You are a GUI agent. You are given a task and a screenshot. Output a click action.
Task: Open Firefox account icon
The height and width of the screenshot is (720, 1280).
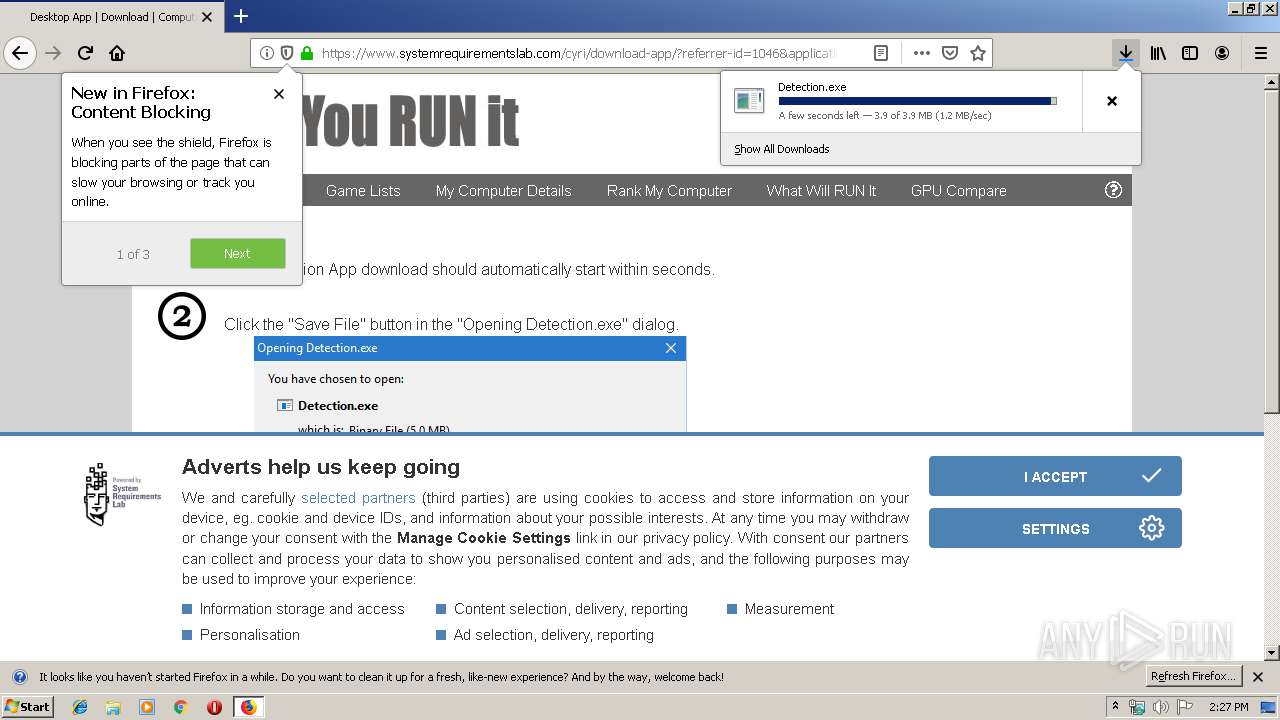[1222, 53]
